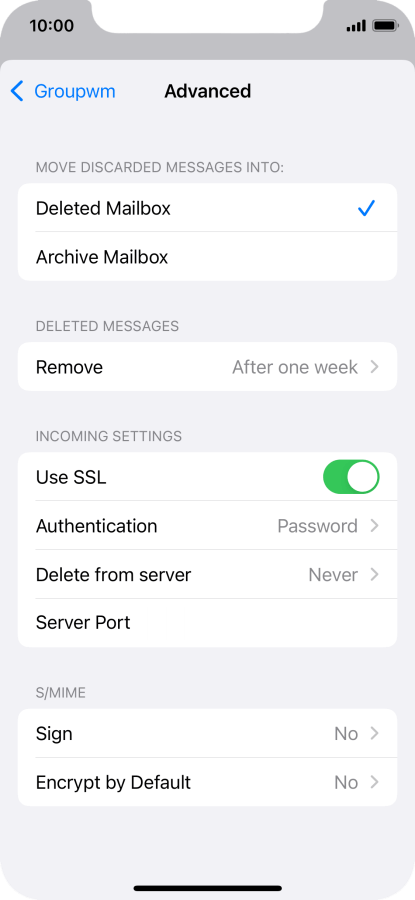Open Delete from server chevron
415x900 pixels.
(x=374, y=575)
